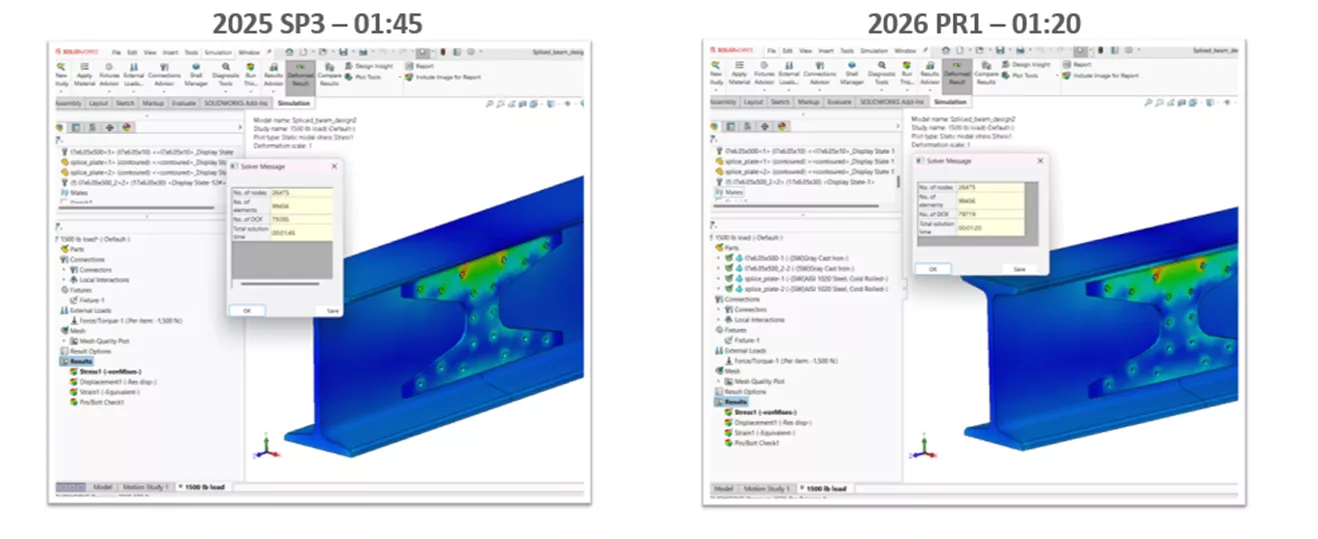Select Pin/Bolt Check1 in 2026 PR1 tree

coord(754,442)
